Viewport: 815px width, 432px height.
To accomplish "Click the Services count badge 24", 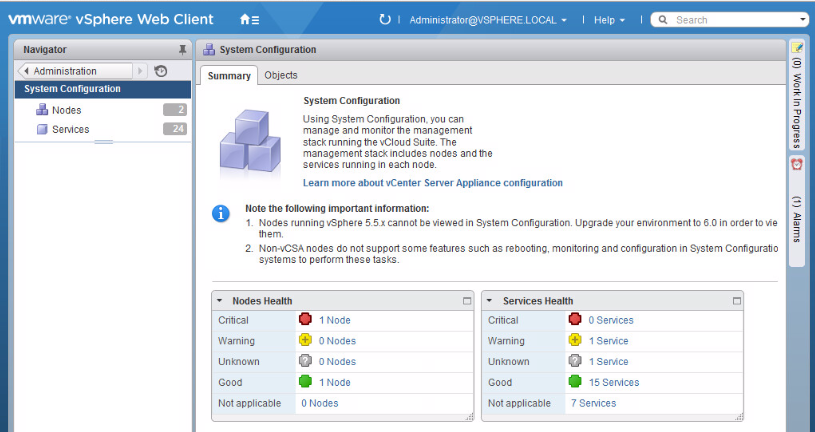I will point(175,129).
